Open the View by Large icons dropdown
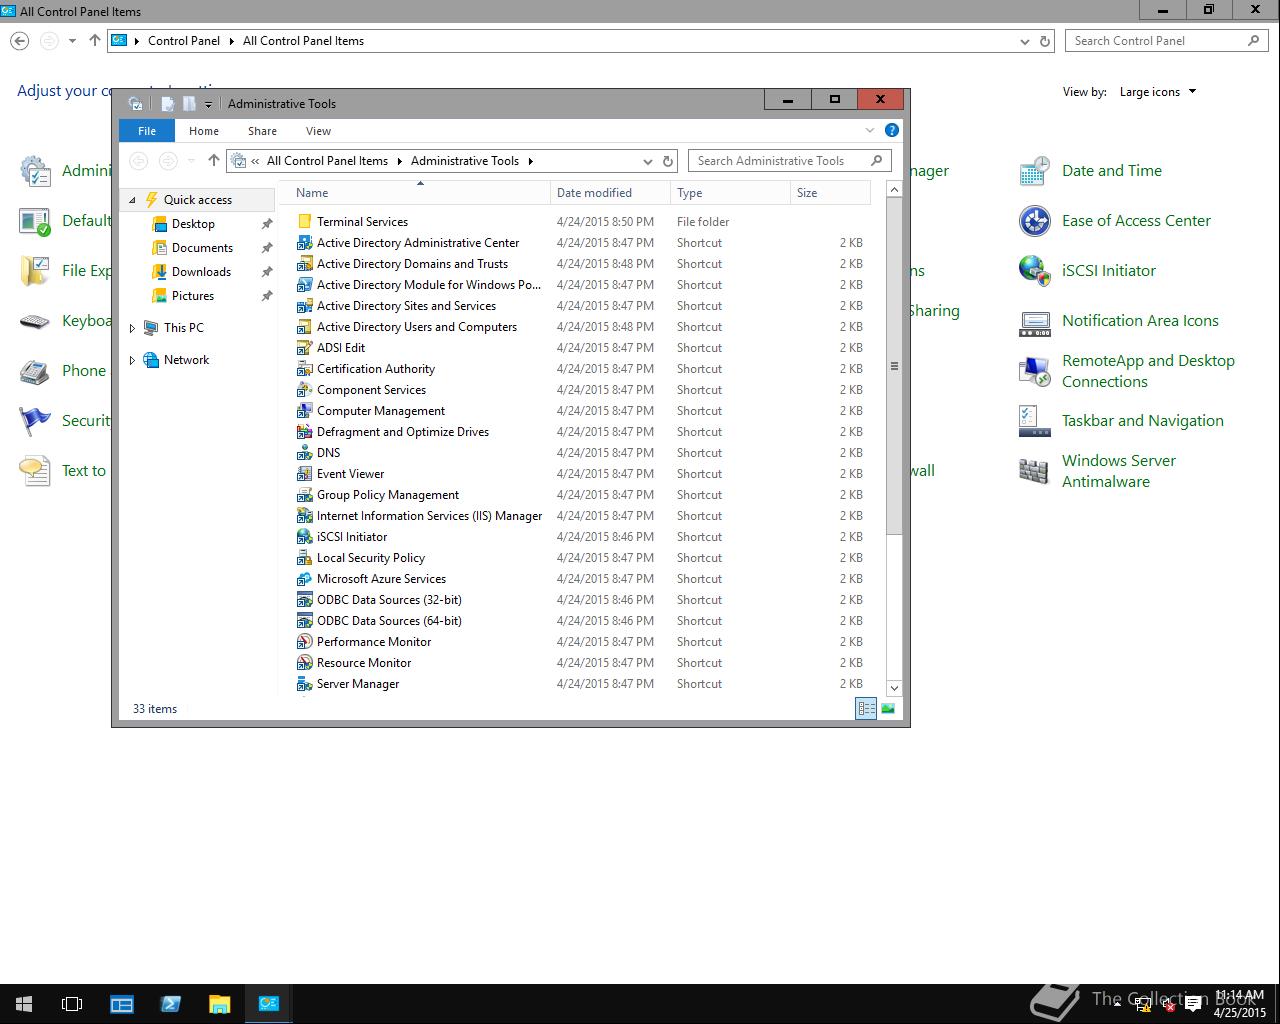1280x1024 pixels. tap(1158, 92)
